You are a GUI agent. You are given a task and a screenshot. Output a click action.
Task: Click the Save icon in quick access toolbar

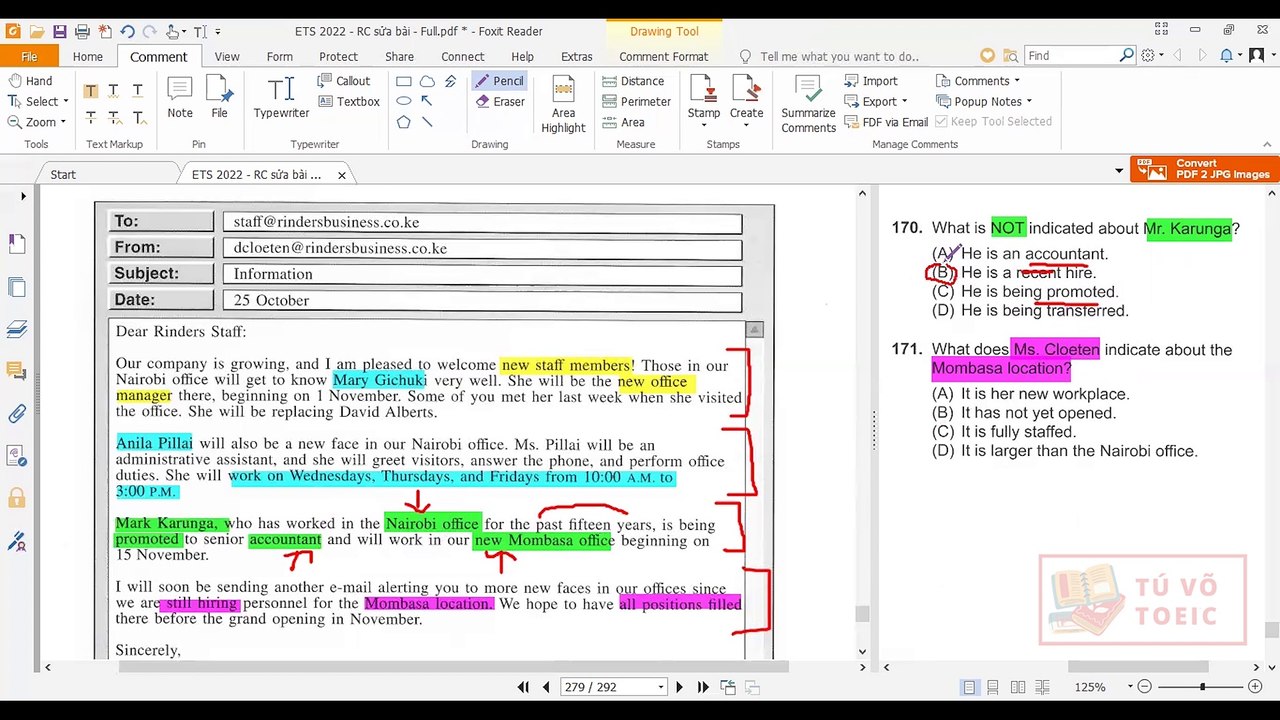59,31
